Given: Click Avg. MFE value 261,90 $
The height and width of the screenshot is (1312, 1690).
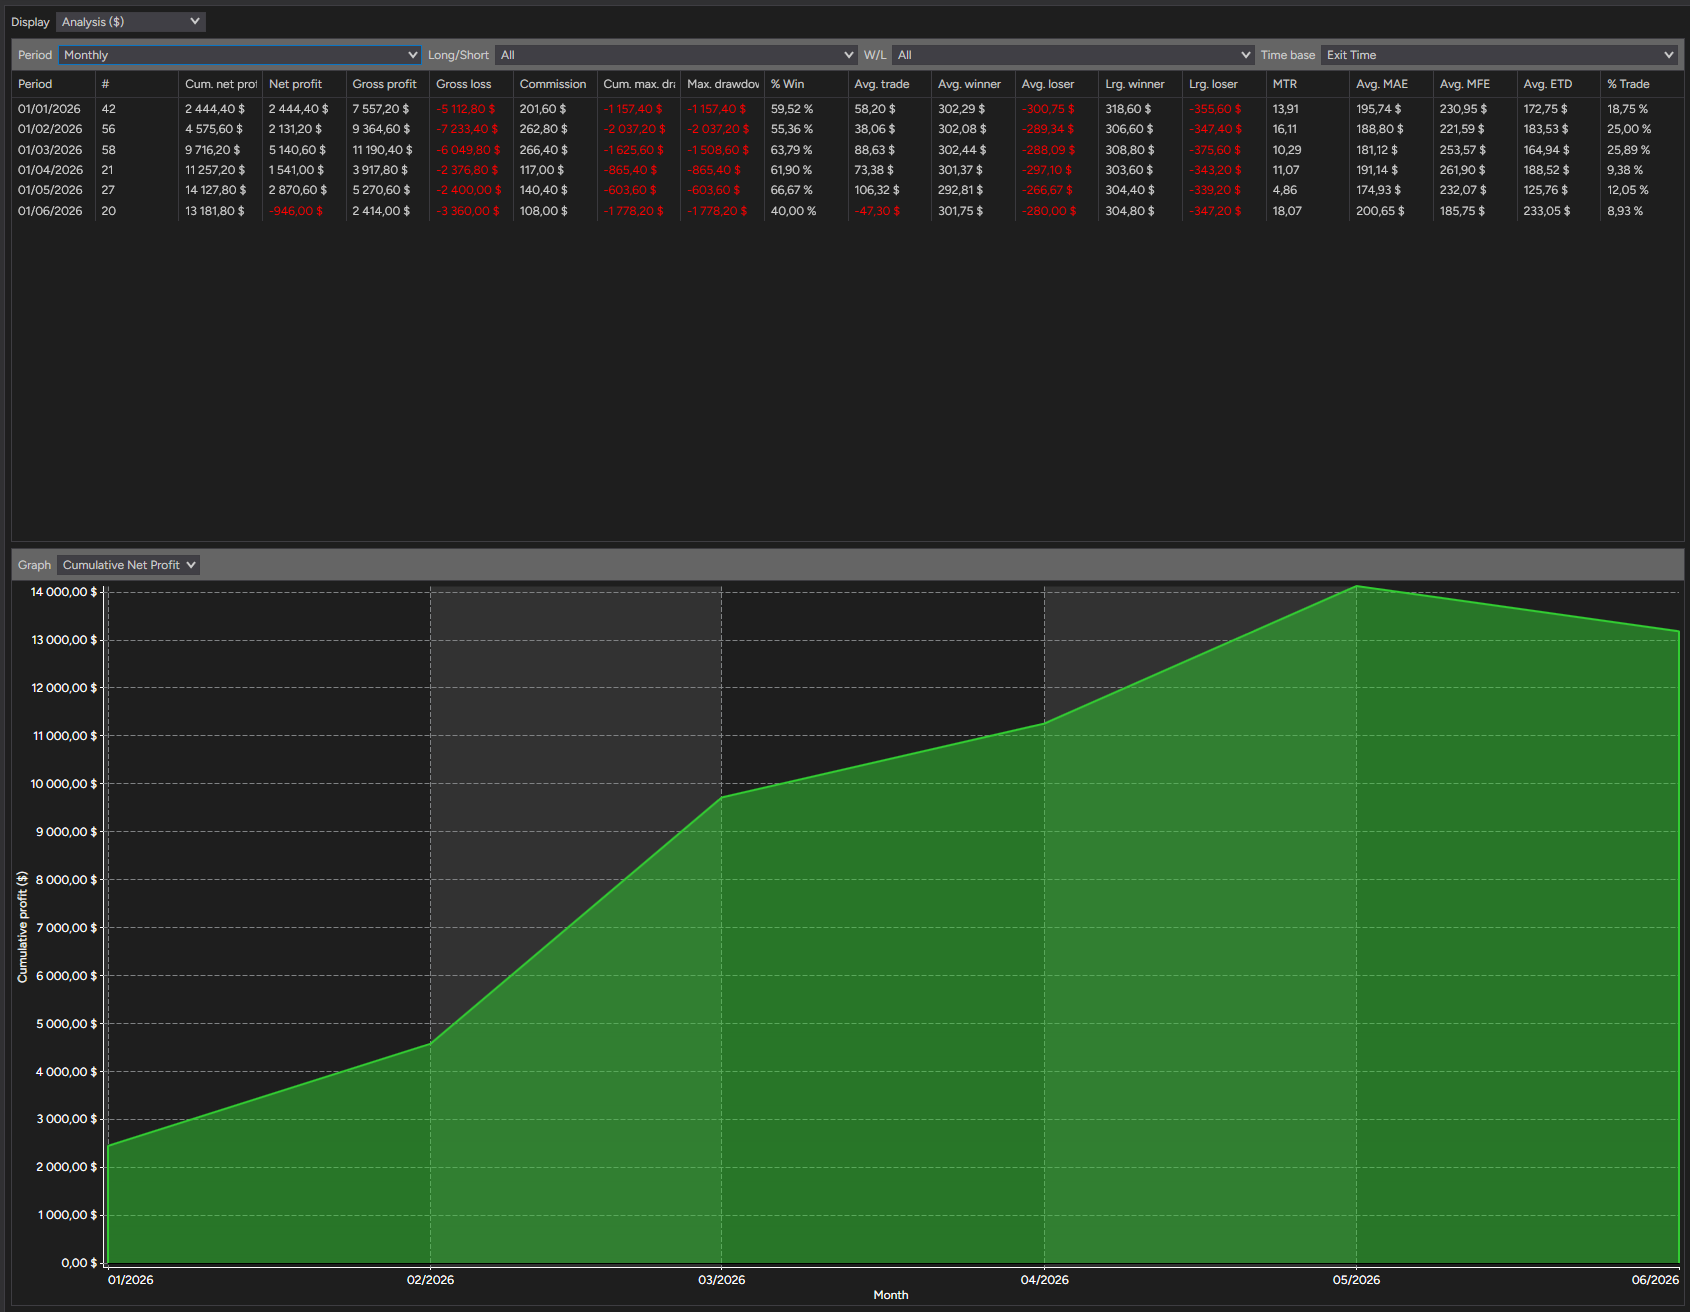Looking at the screenshot, I should click(1463, 170).
